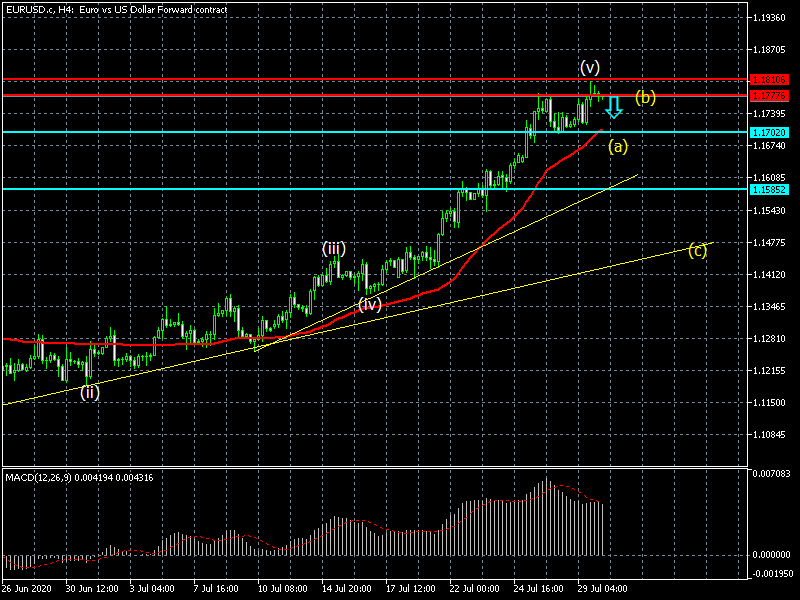Click the 24 Jul 16:00 time label

coord(539,589)
